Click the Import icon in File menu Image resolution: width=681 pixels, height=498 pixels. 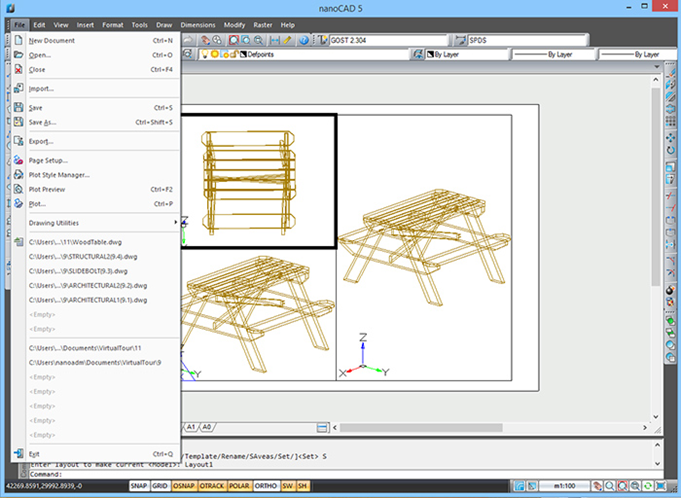(x=19, y=88)
